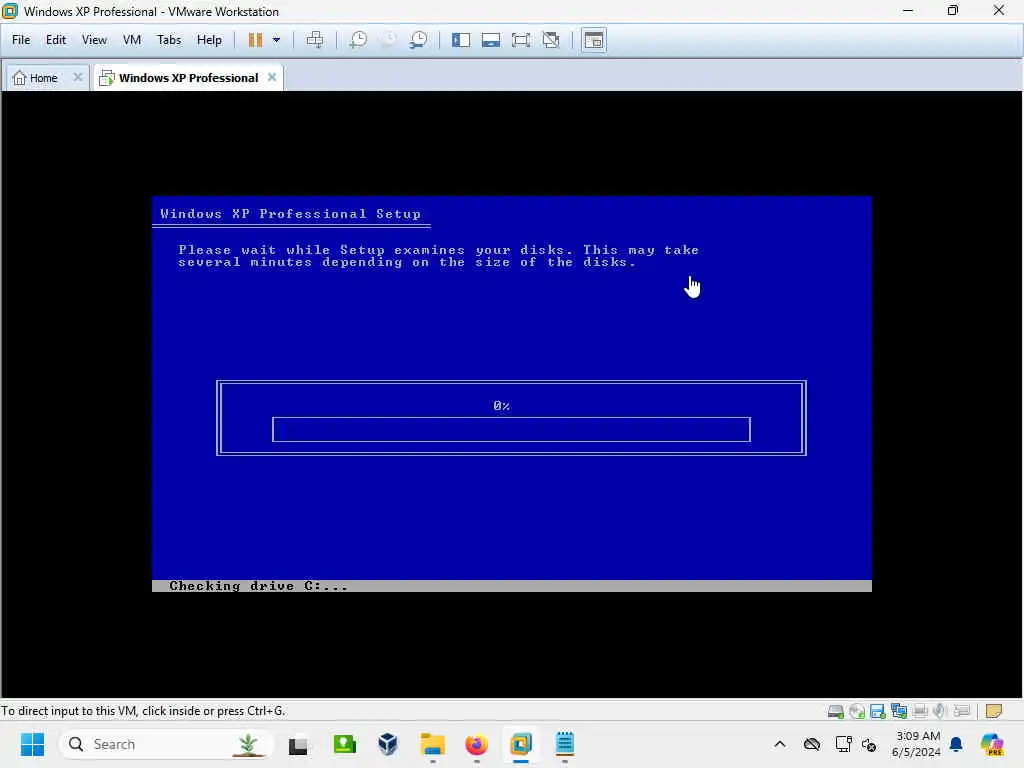1024x768 pixels.
Task: Open File Explorer from the taskbar
Action: 432,744
